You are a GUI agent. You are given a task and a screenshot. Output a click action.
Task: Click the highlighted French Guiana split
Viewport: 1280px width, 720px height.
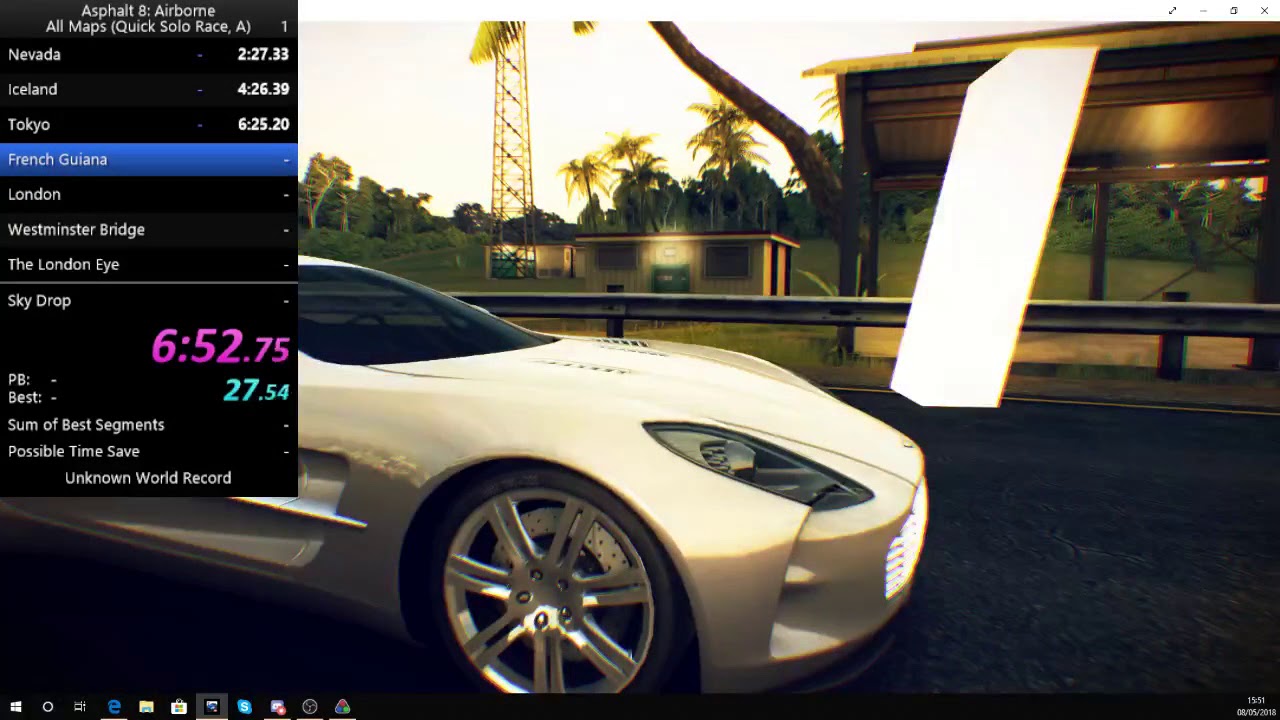[x=148, y=159]
